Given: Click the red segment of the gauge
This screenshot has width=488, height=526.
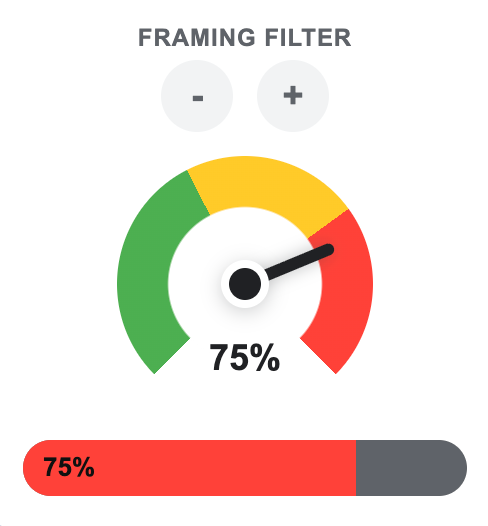Looking at the screenshot, I should (x=347, y=295).
